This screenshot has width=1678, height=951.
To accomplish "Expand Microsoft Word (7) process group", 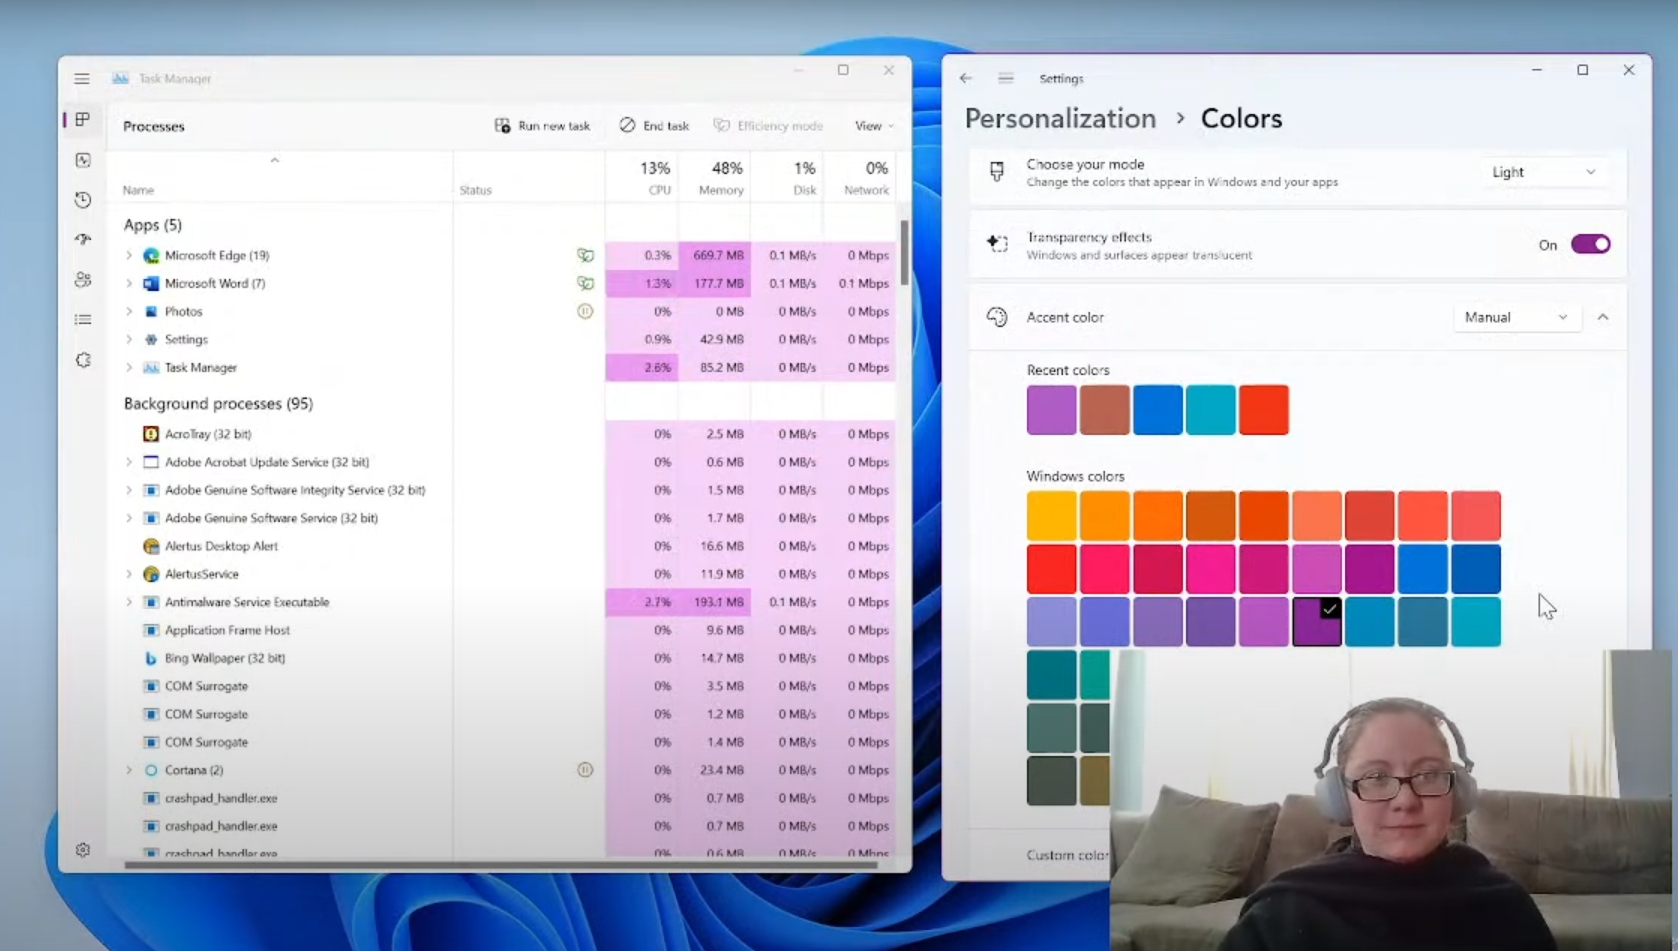I will click(x=129, y=283).
